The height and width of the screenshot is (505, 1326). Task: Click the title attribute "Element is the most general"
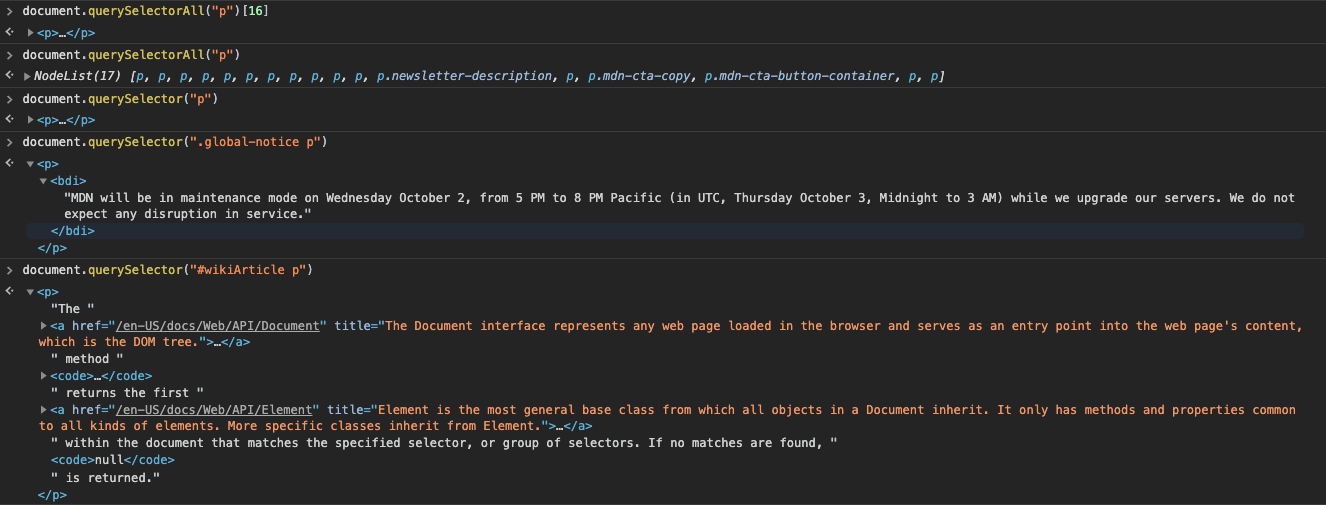[667, 418]
